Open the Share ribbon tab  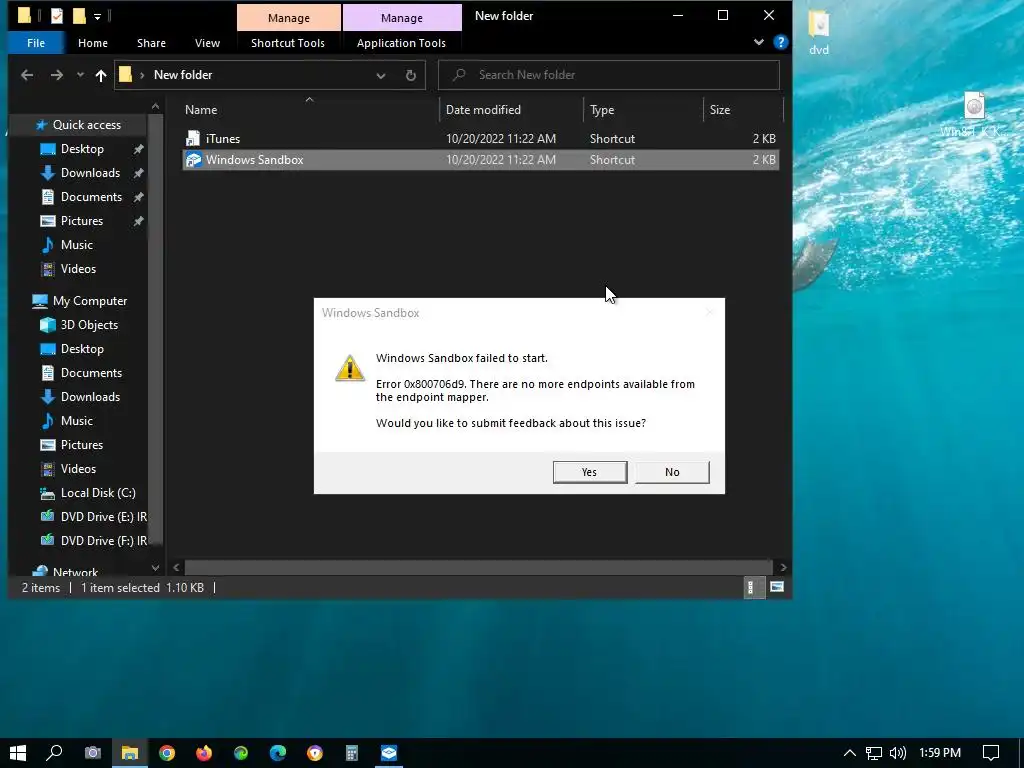point(151,43)
